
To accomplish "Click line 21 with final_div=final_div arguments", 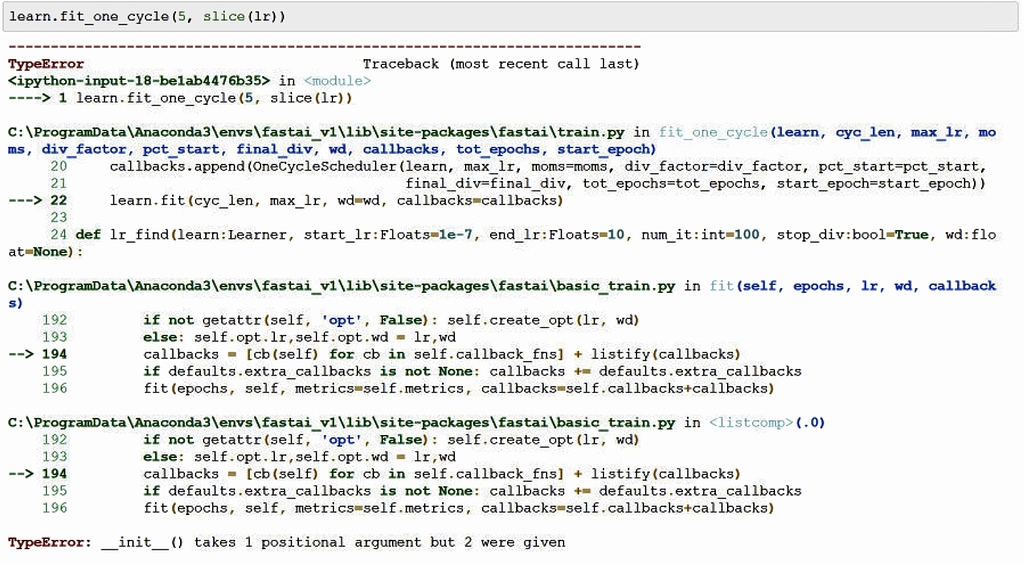I will tap(695, 183).
